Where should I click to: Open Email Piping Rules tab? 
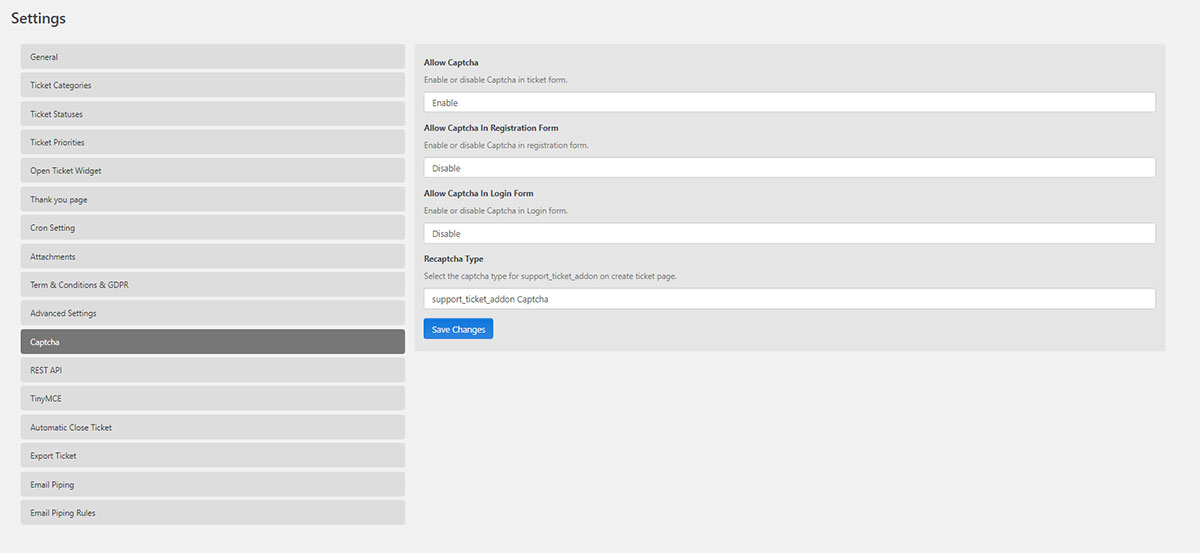click(x=212, y=512)
